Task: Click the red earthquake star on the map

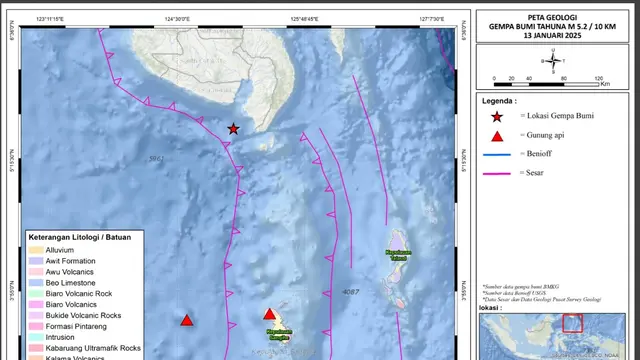Action: tap(233, 129)
